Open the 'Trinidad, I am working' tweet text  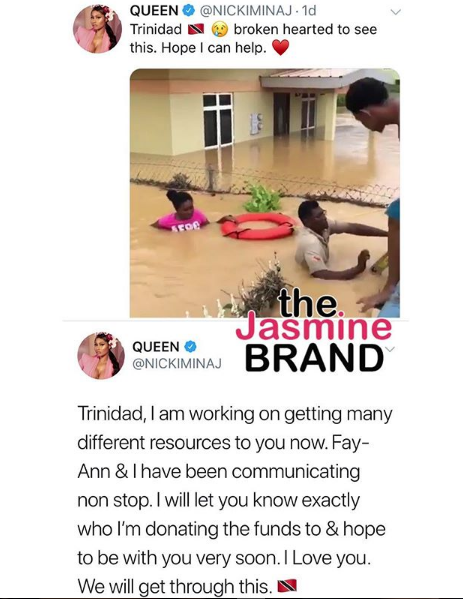click(235, 500)
